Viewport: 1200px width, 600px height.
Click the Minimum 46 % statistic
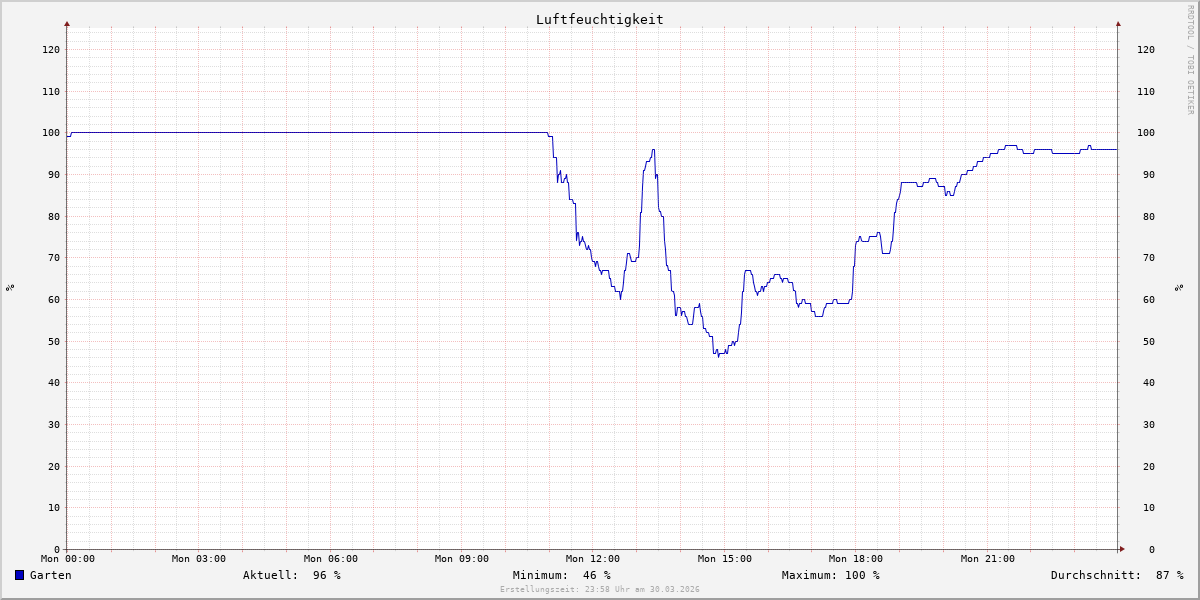point(561,575)
